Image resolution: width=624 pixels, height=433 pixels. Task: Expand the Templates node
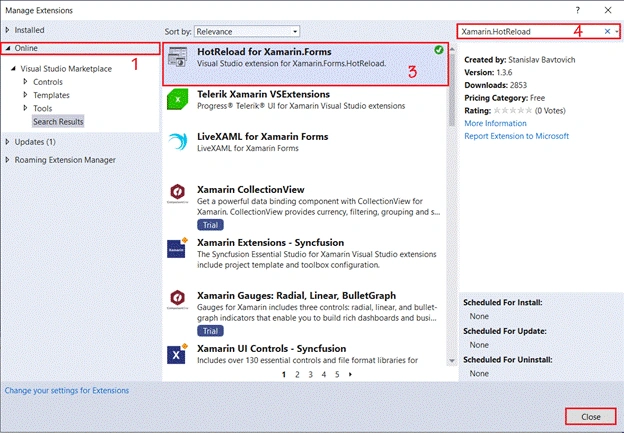tap(25, 95)
